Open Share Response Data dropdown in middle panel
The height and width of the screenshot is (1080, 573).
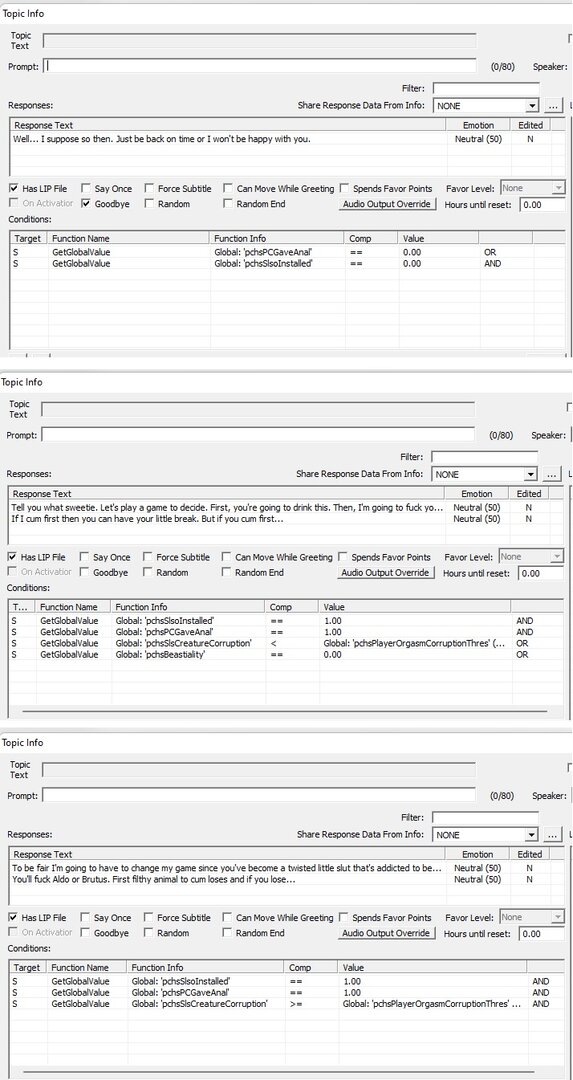(x=530, y=475)
